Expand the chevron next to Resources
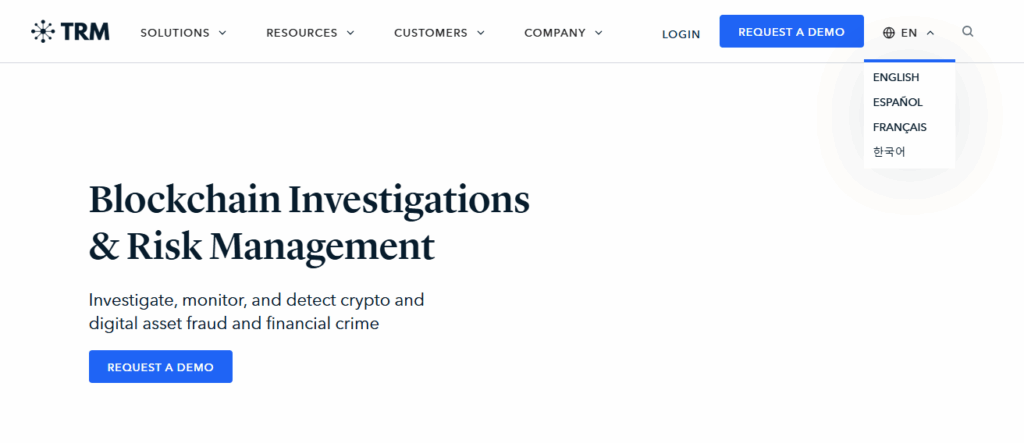This screenshot has height=443, width=1024. click(350, 33)
